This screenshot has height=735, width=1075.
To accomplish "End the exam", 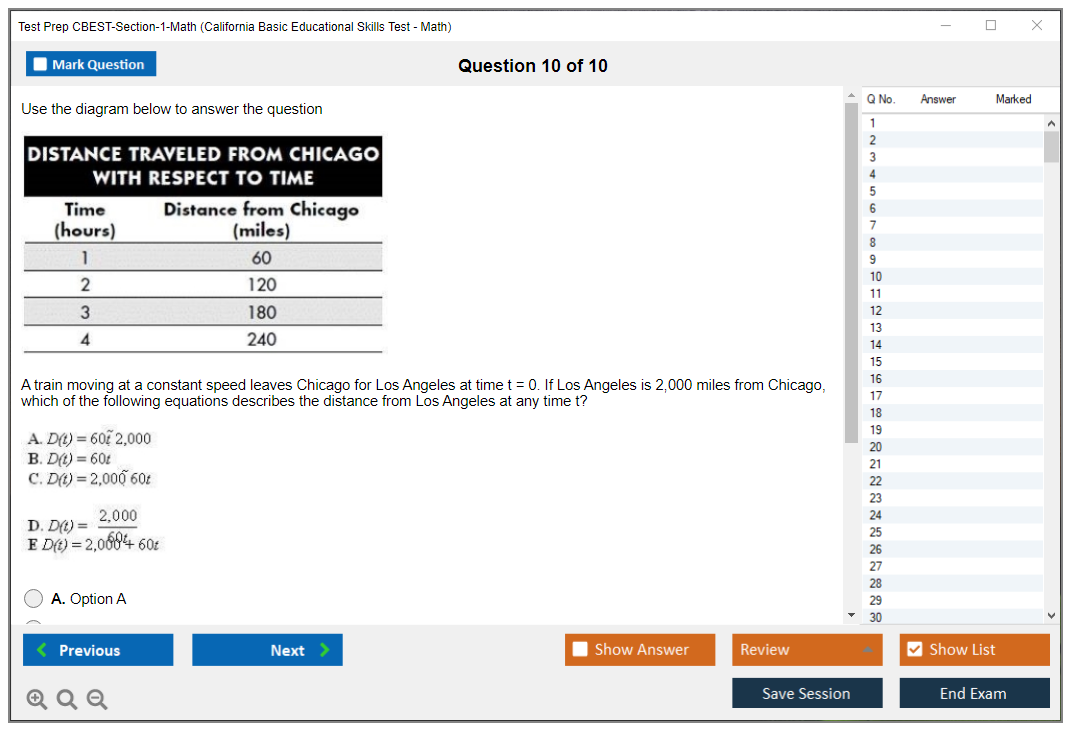I will click(x=974, y=693).
